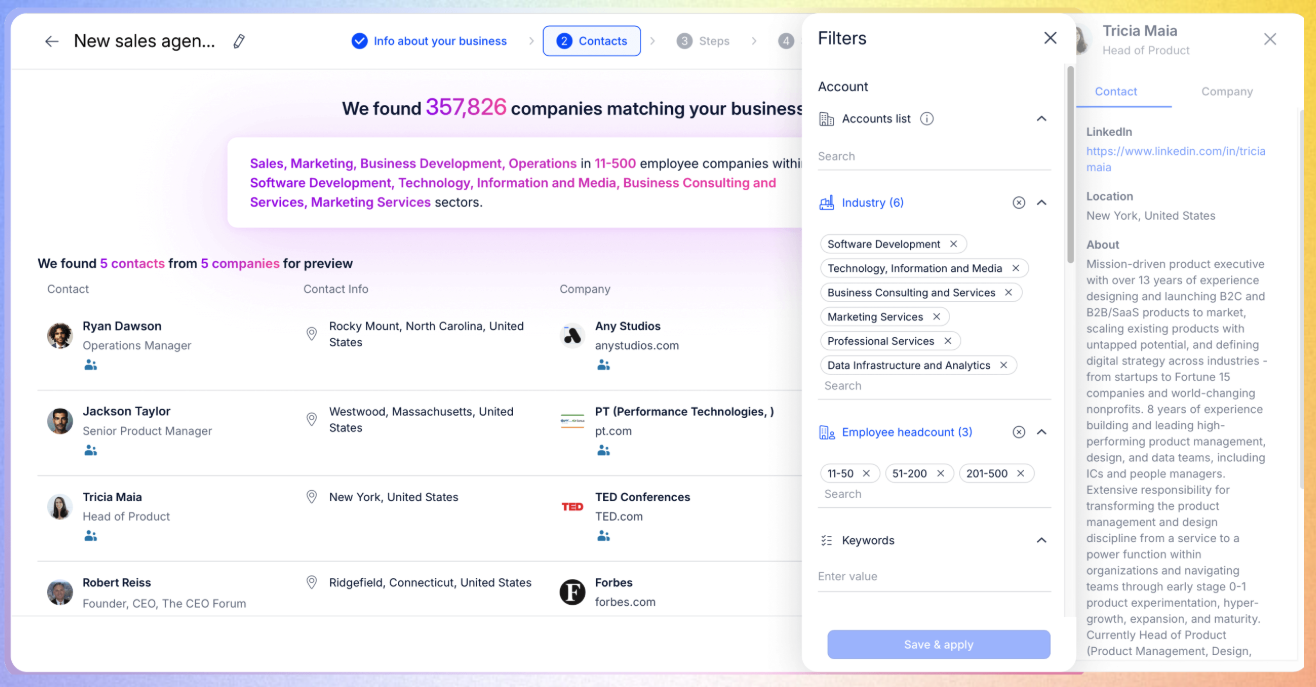Click the Accounts list info icon
The width and height of the screenshot is (1316, 687).
click(927, 118)
